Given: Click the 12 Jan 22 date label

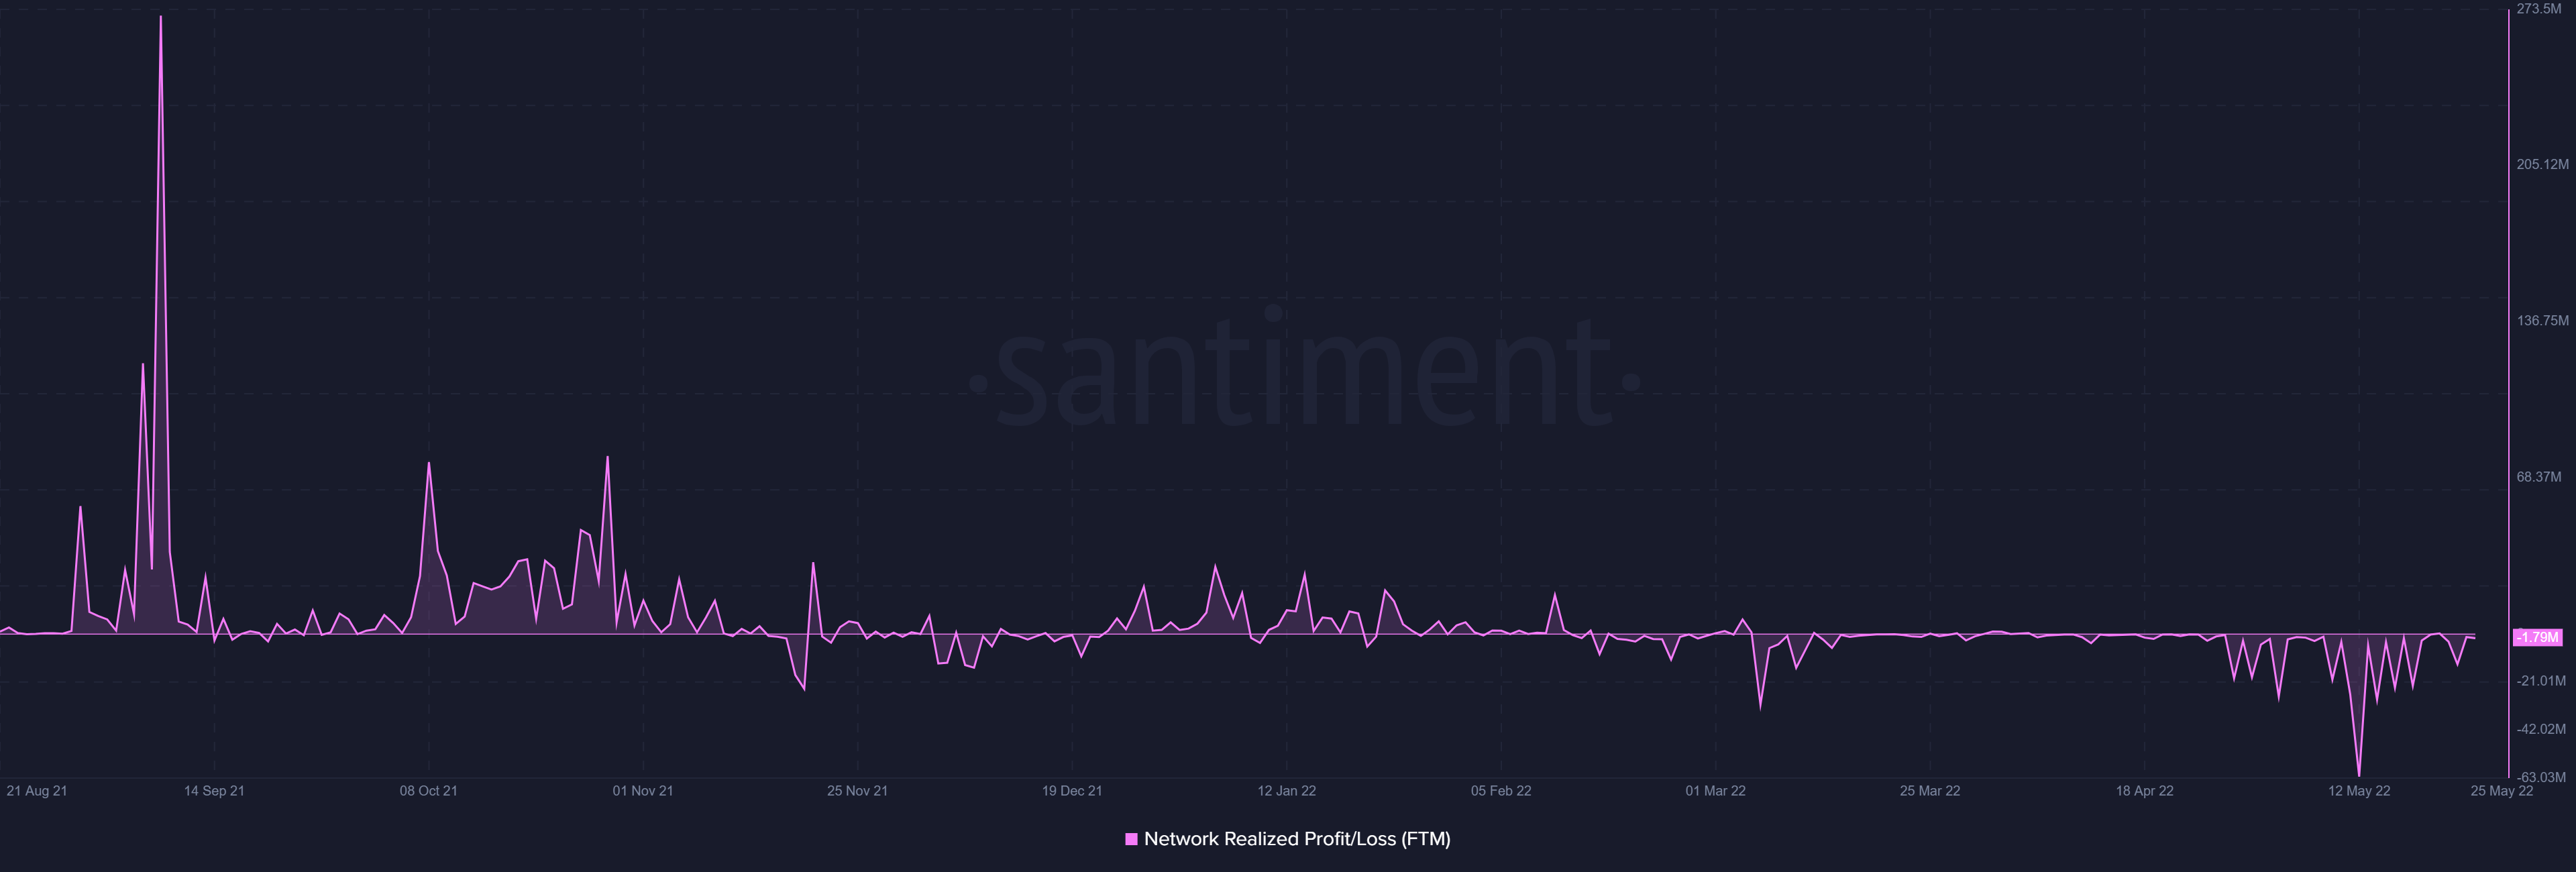Looking at the screenshot, I should pyautogui.click(x=1286, y=791).
